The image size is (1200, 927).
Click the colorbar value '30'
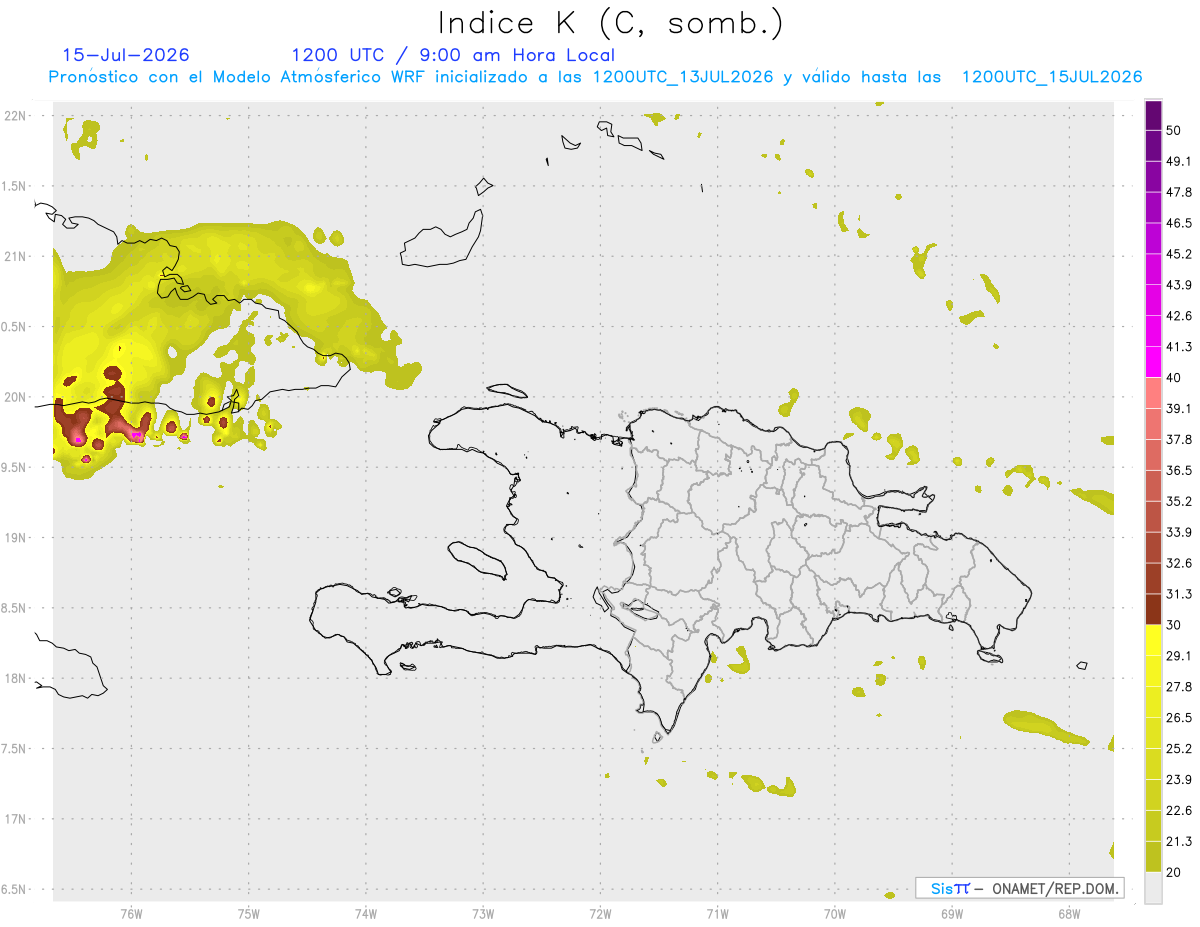pyautogui.click(x=1175, y=625)
